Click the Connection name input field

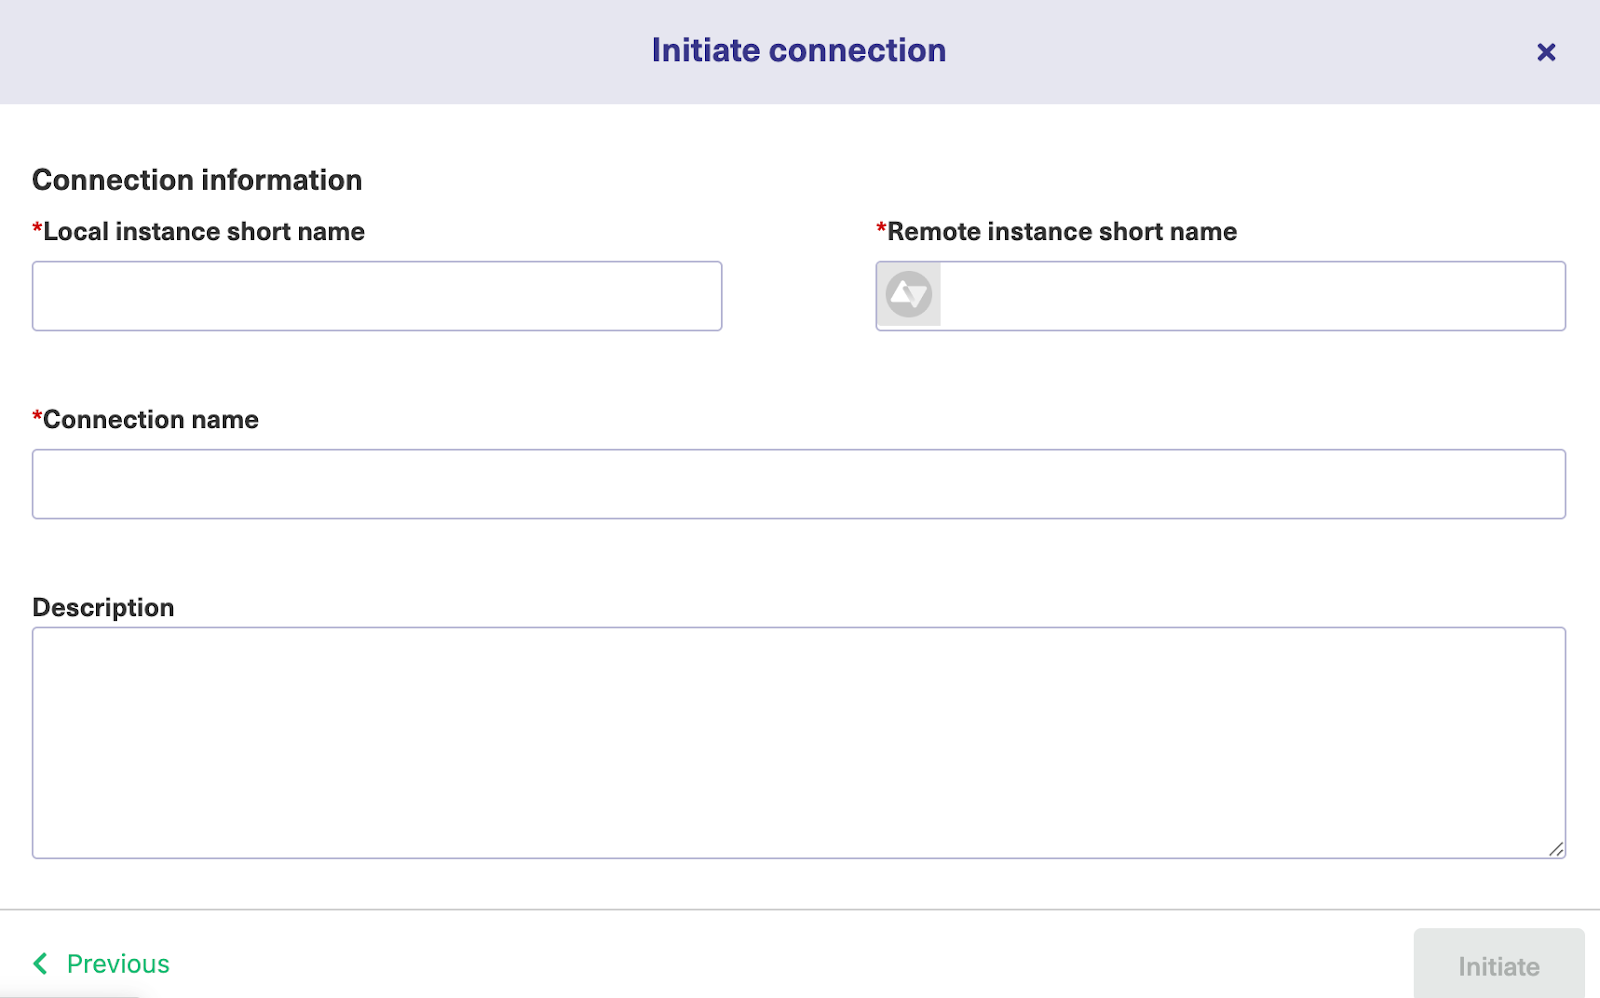(798, 483)
